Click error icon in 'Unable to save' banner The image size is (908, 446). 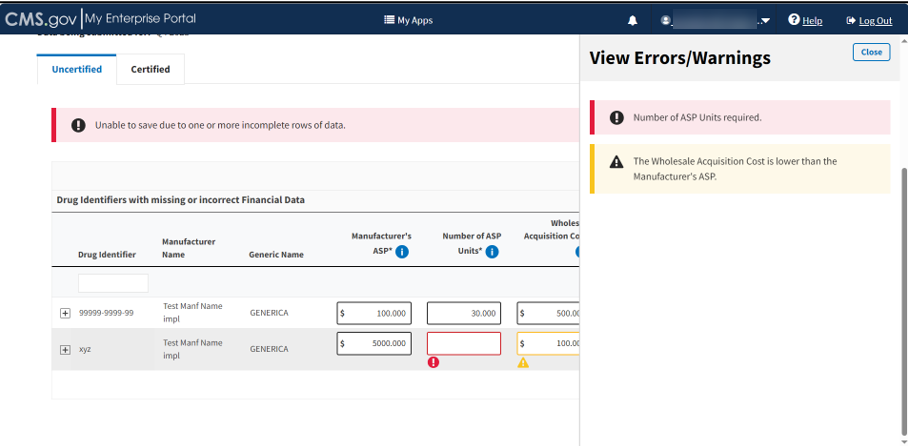(78, 125)
